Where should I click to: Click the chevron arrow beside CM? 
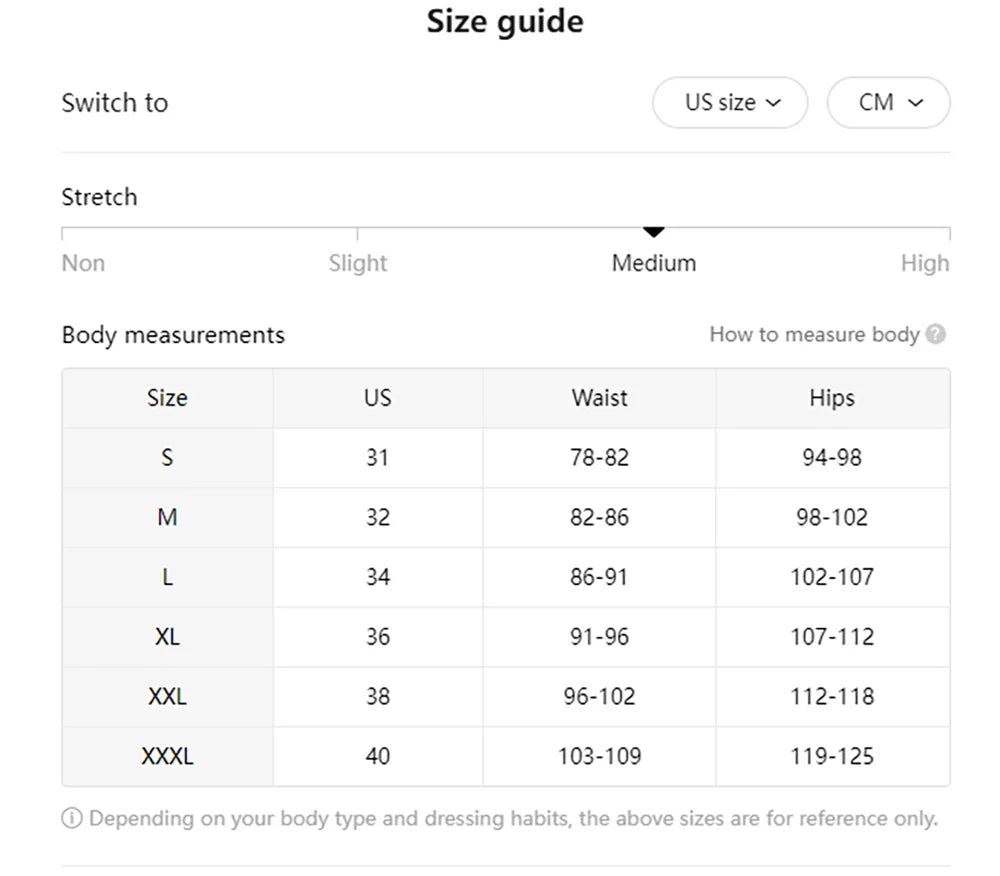pos(915,103)
